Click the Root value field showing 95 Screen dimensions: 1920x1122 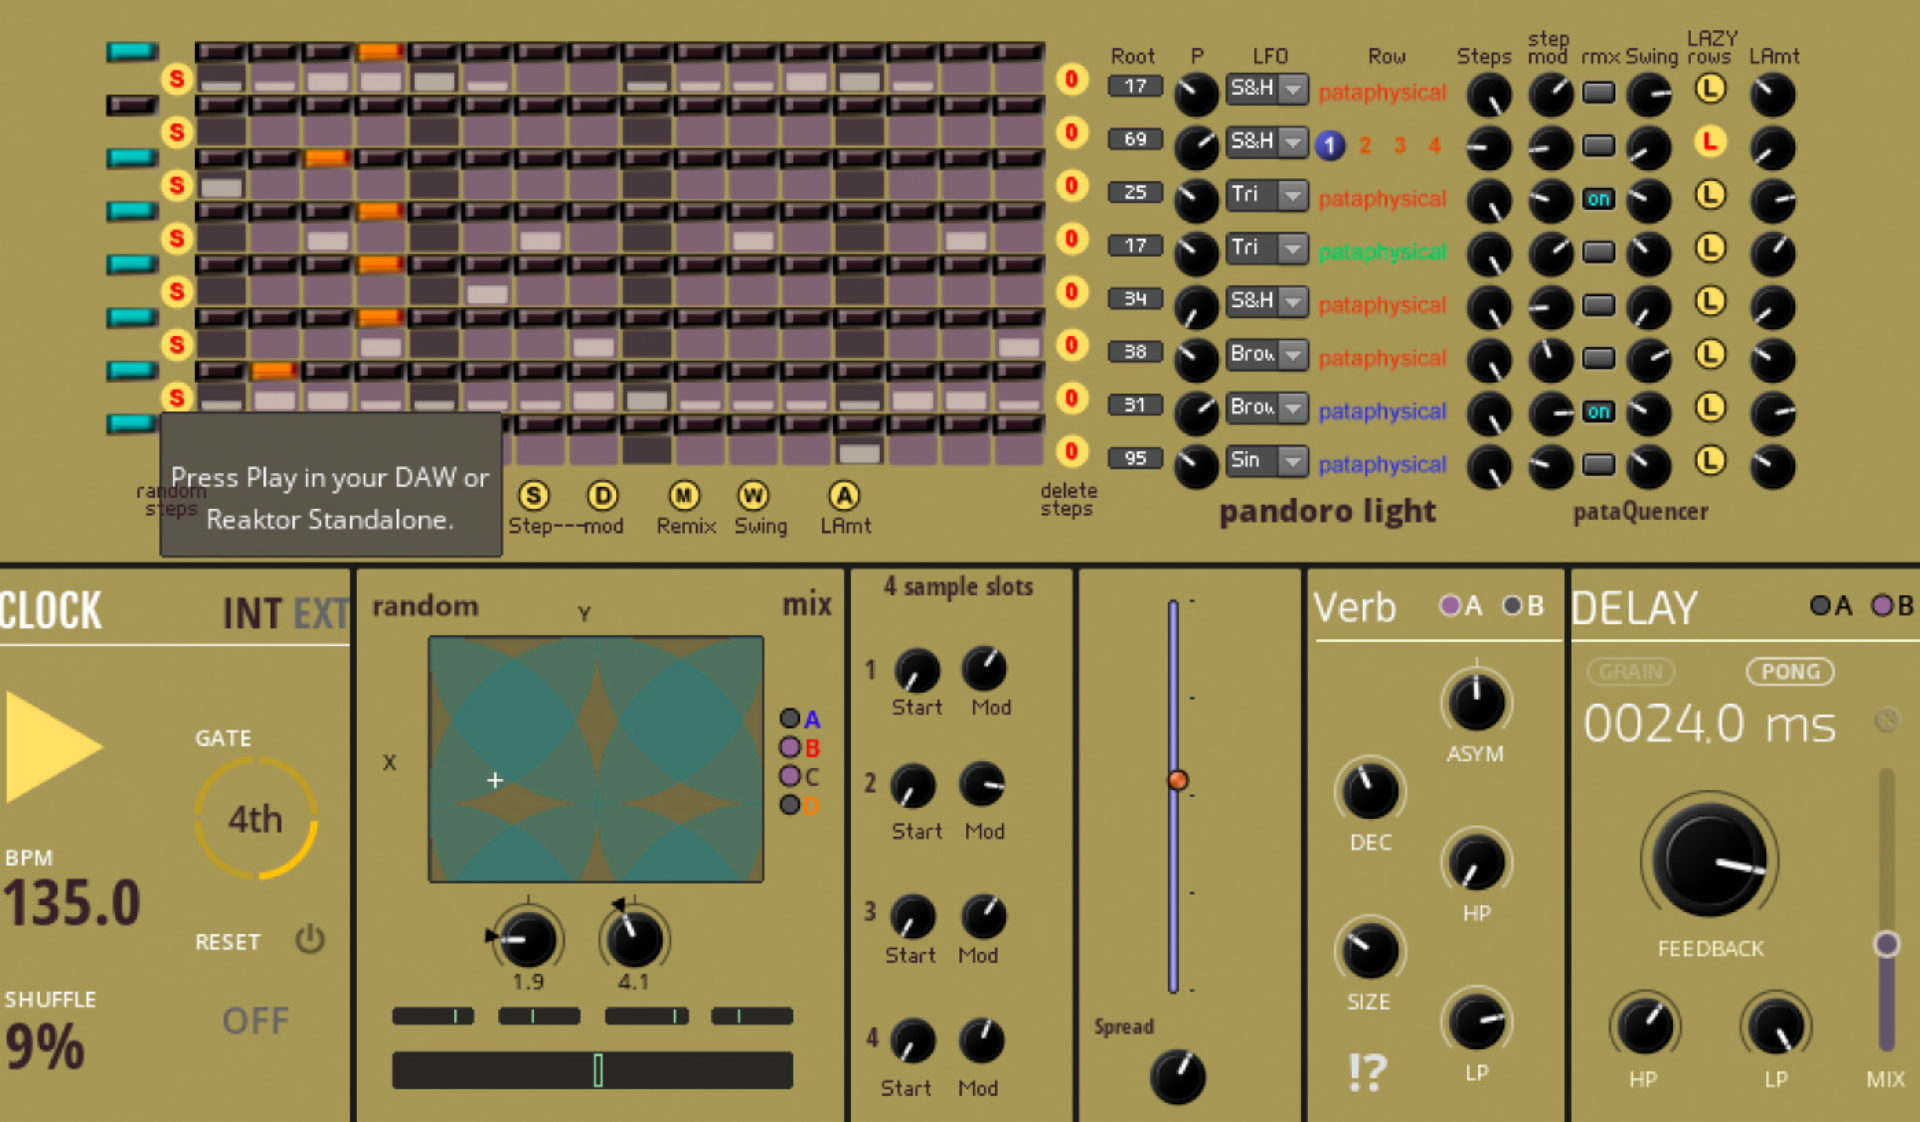coord(1134,457)
